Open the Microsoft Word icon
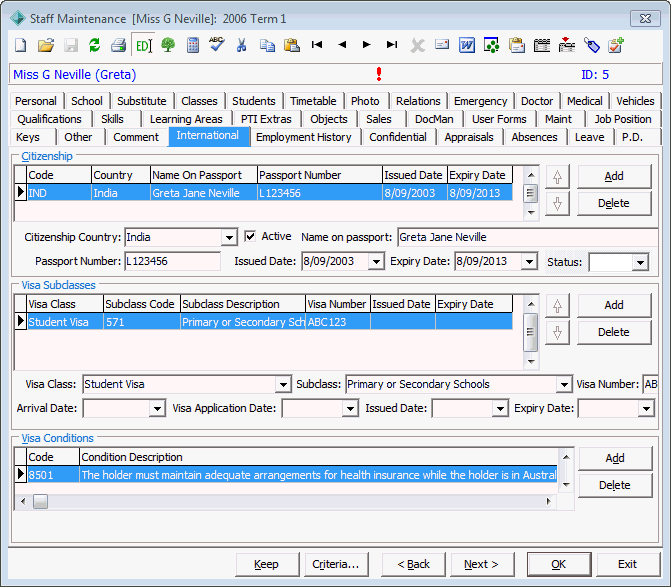The width and height of the screenshot is (671, 587). [466, 45]
